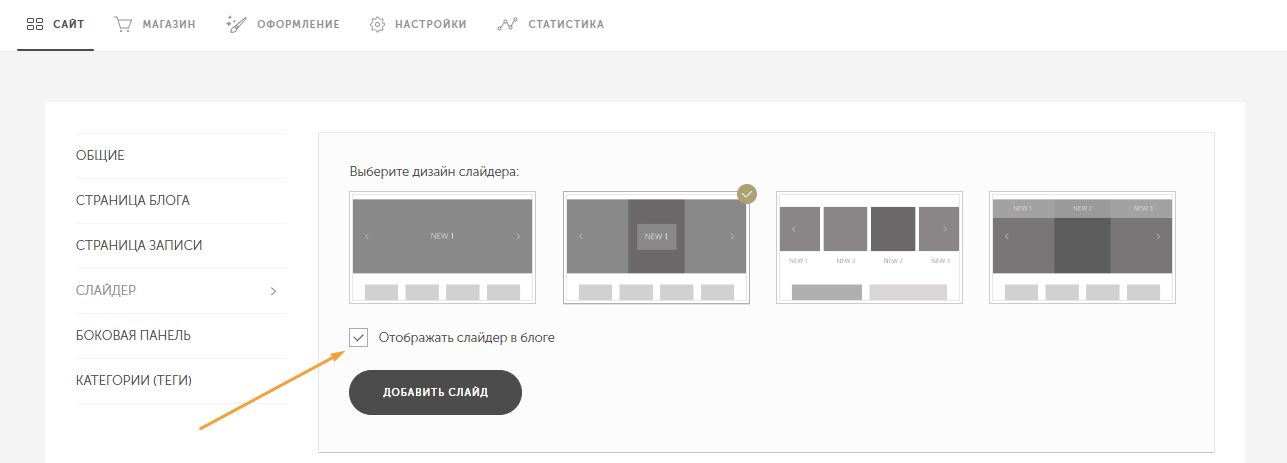Choose the third slider design with four tiles
This screenshot has width=1287, height=463.
tap(869, 247)
